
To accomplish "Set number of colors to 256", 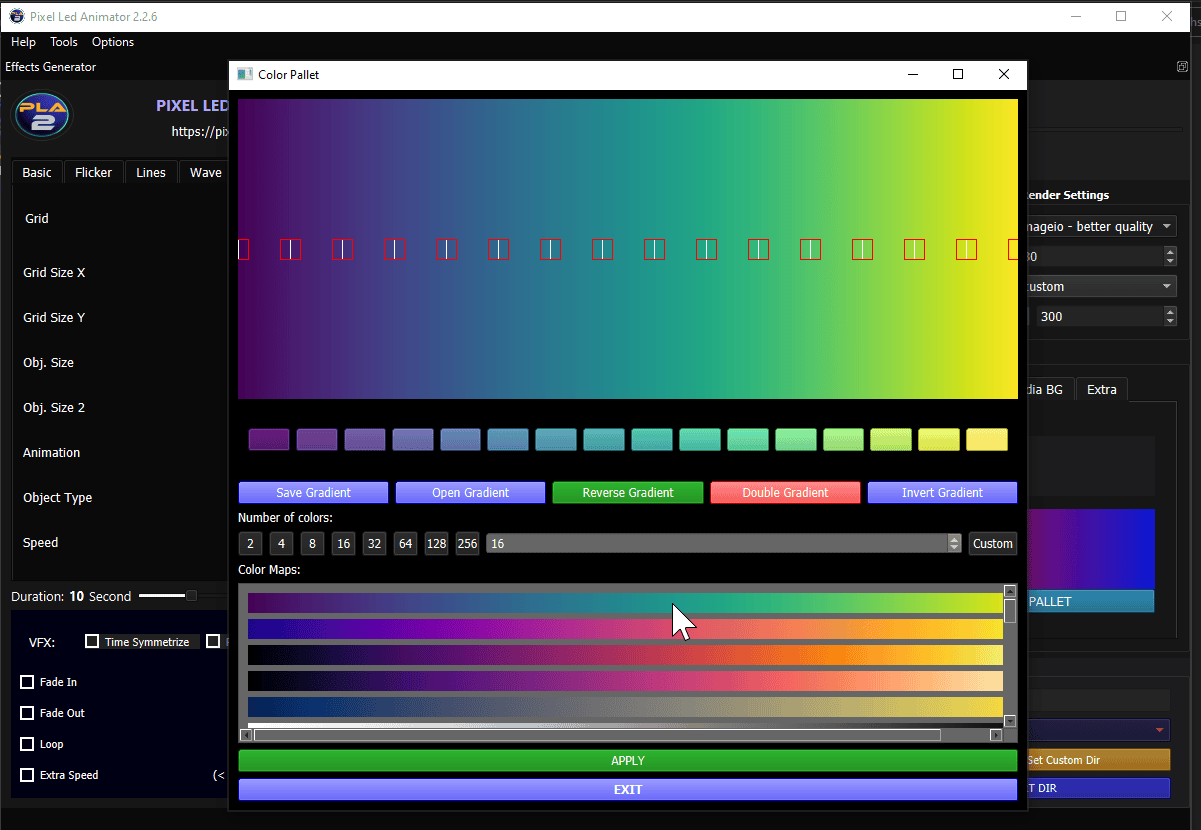I will tap(467, 543).
